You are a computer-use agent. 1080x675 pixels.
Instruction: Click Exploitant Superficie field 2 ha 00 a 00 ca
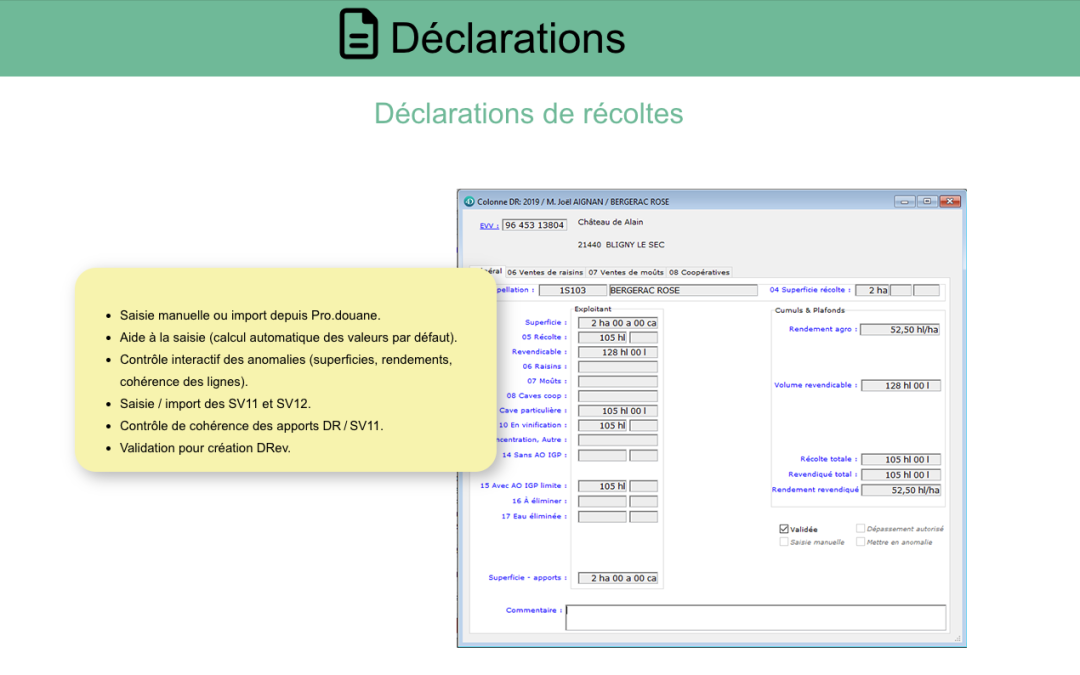pos(618,323)
